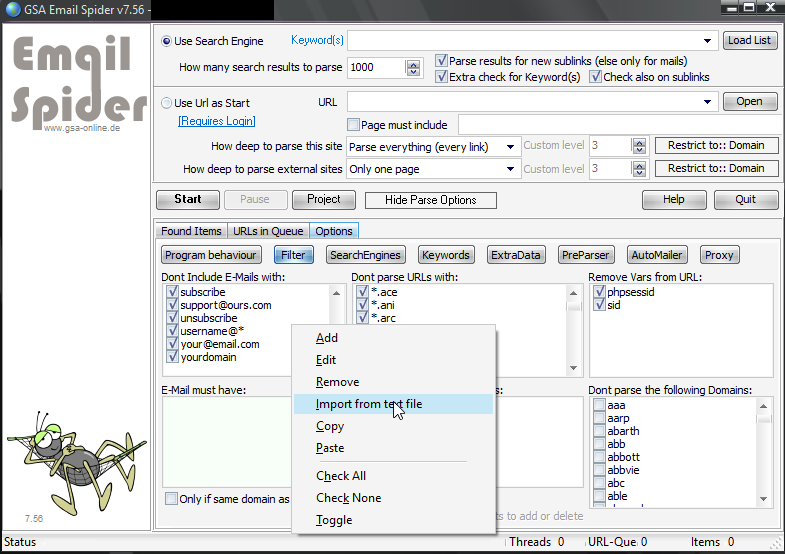Viewport: 785px width, 554px height.
Task: Uncheck the yourdomain filter entry
Action: pyautogui.click(x=172, y=357)
